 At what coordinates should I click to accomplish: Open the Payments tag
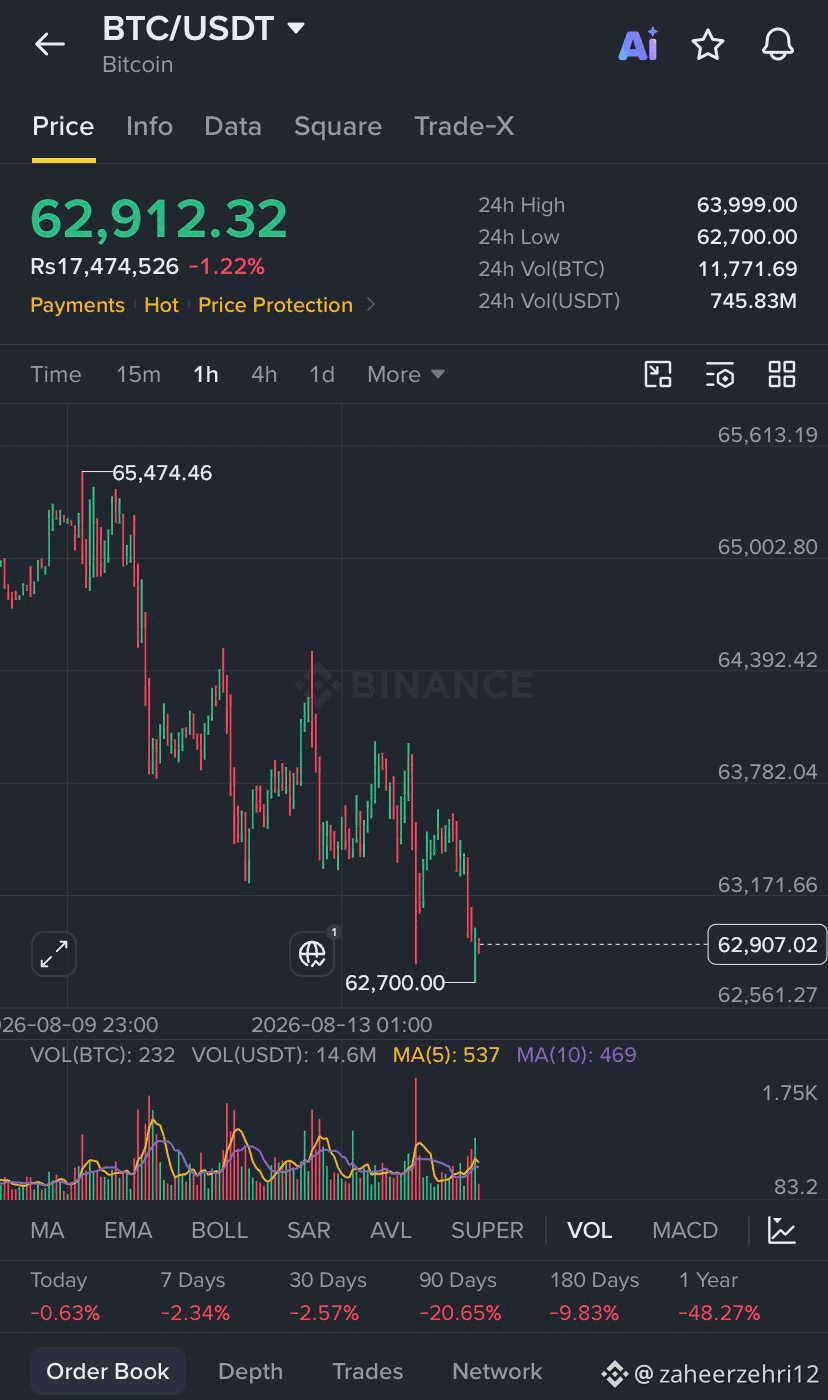tap(77, 305)
